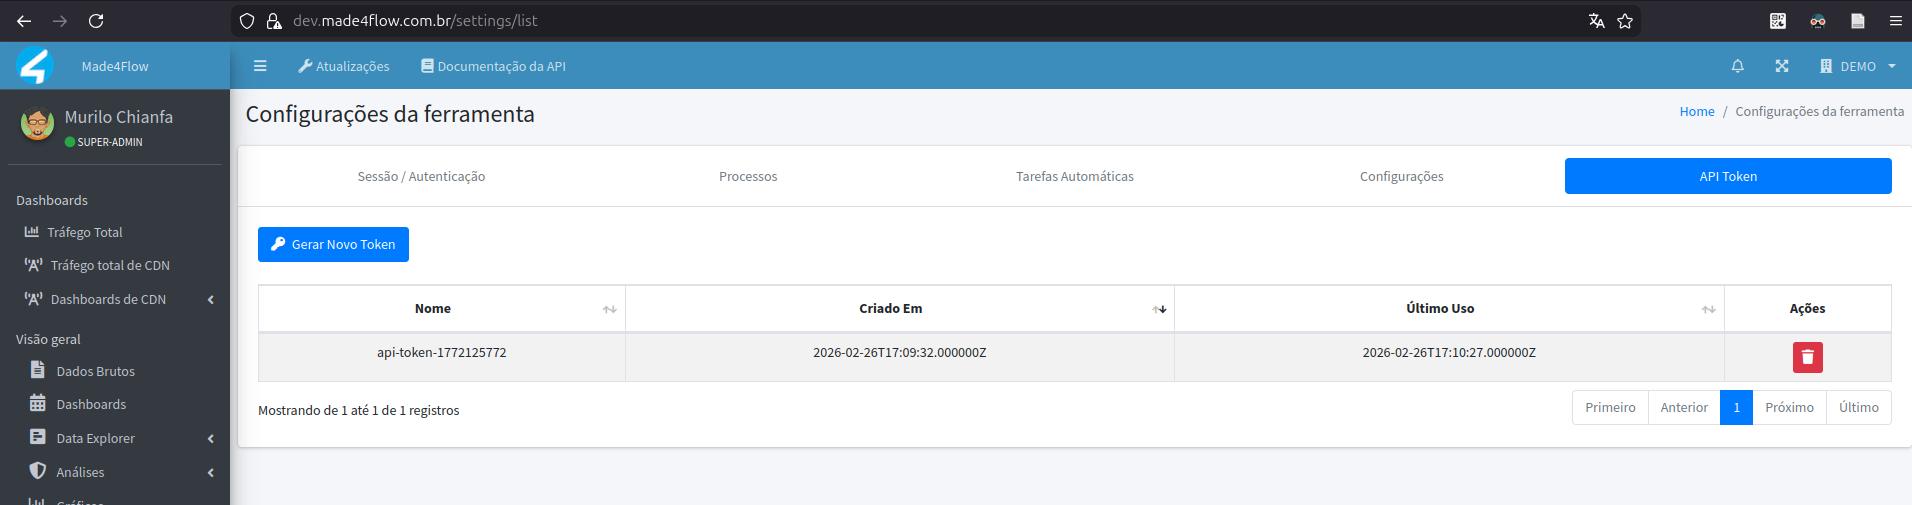This screenshot has height=505, width=1912.
Task: Open the goggles extension icon
Action: pos(1818,20)
